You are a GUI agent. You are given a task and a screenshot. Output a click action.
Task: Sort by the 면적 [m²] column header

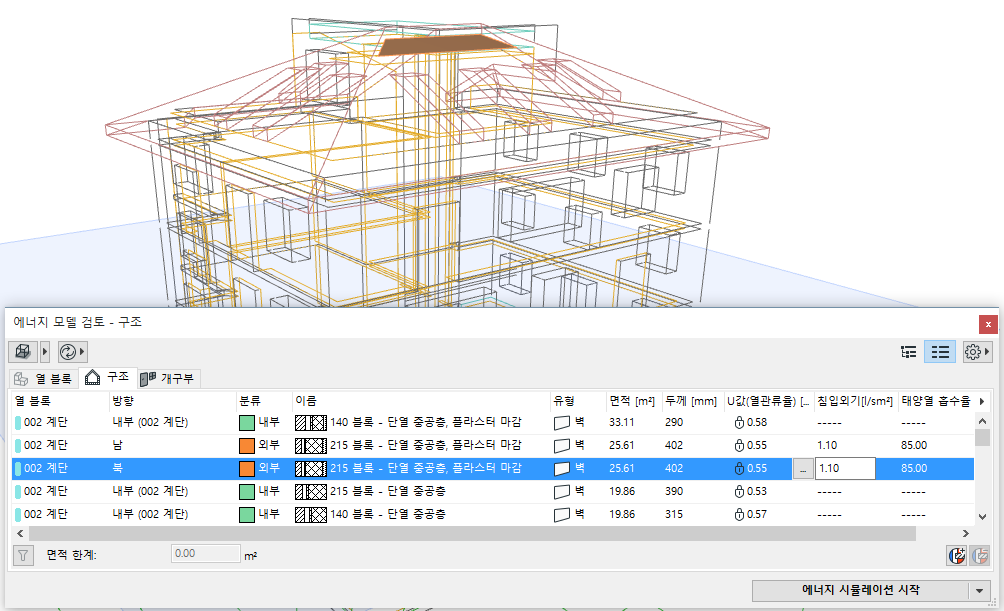tap(634, 401)
